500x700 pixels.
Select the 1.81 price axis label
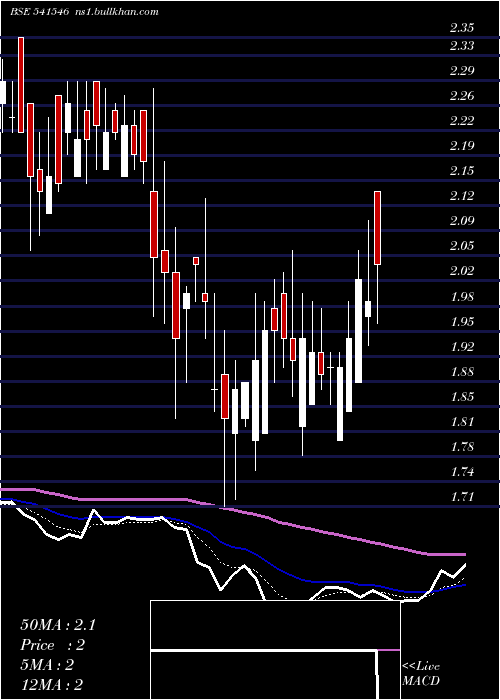[462, 421]
